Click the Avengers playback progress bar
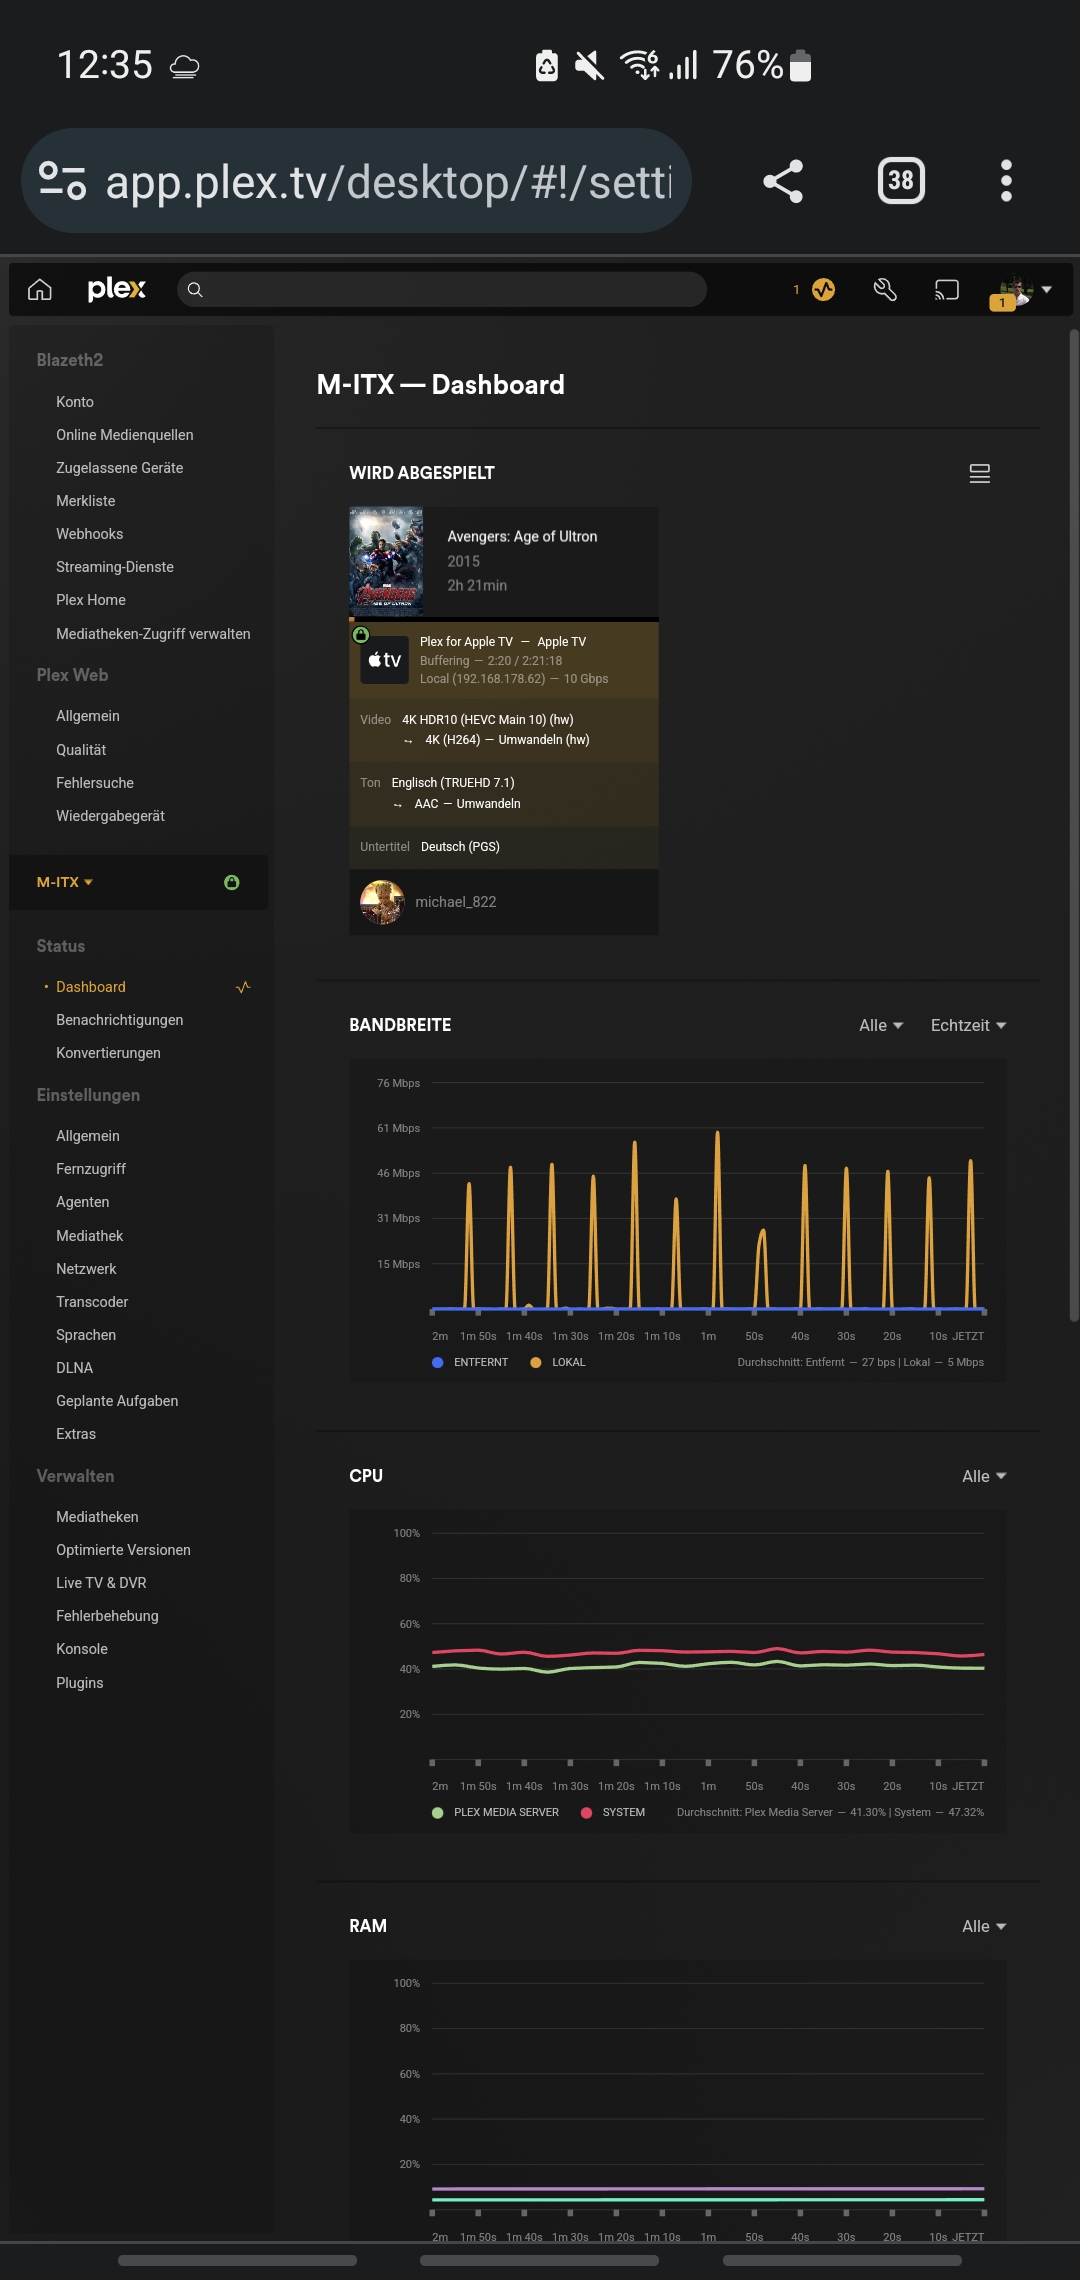Screen dimensions: 1080x2280 click(x=504, y=619)
